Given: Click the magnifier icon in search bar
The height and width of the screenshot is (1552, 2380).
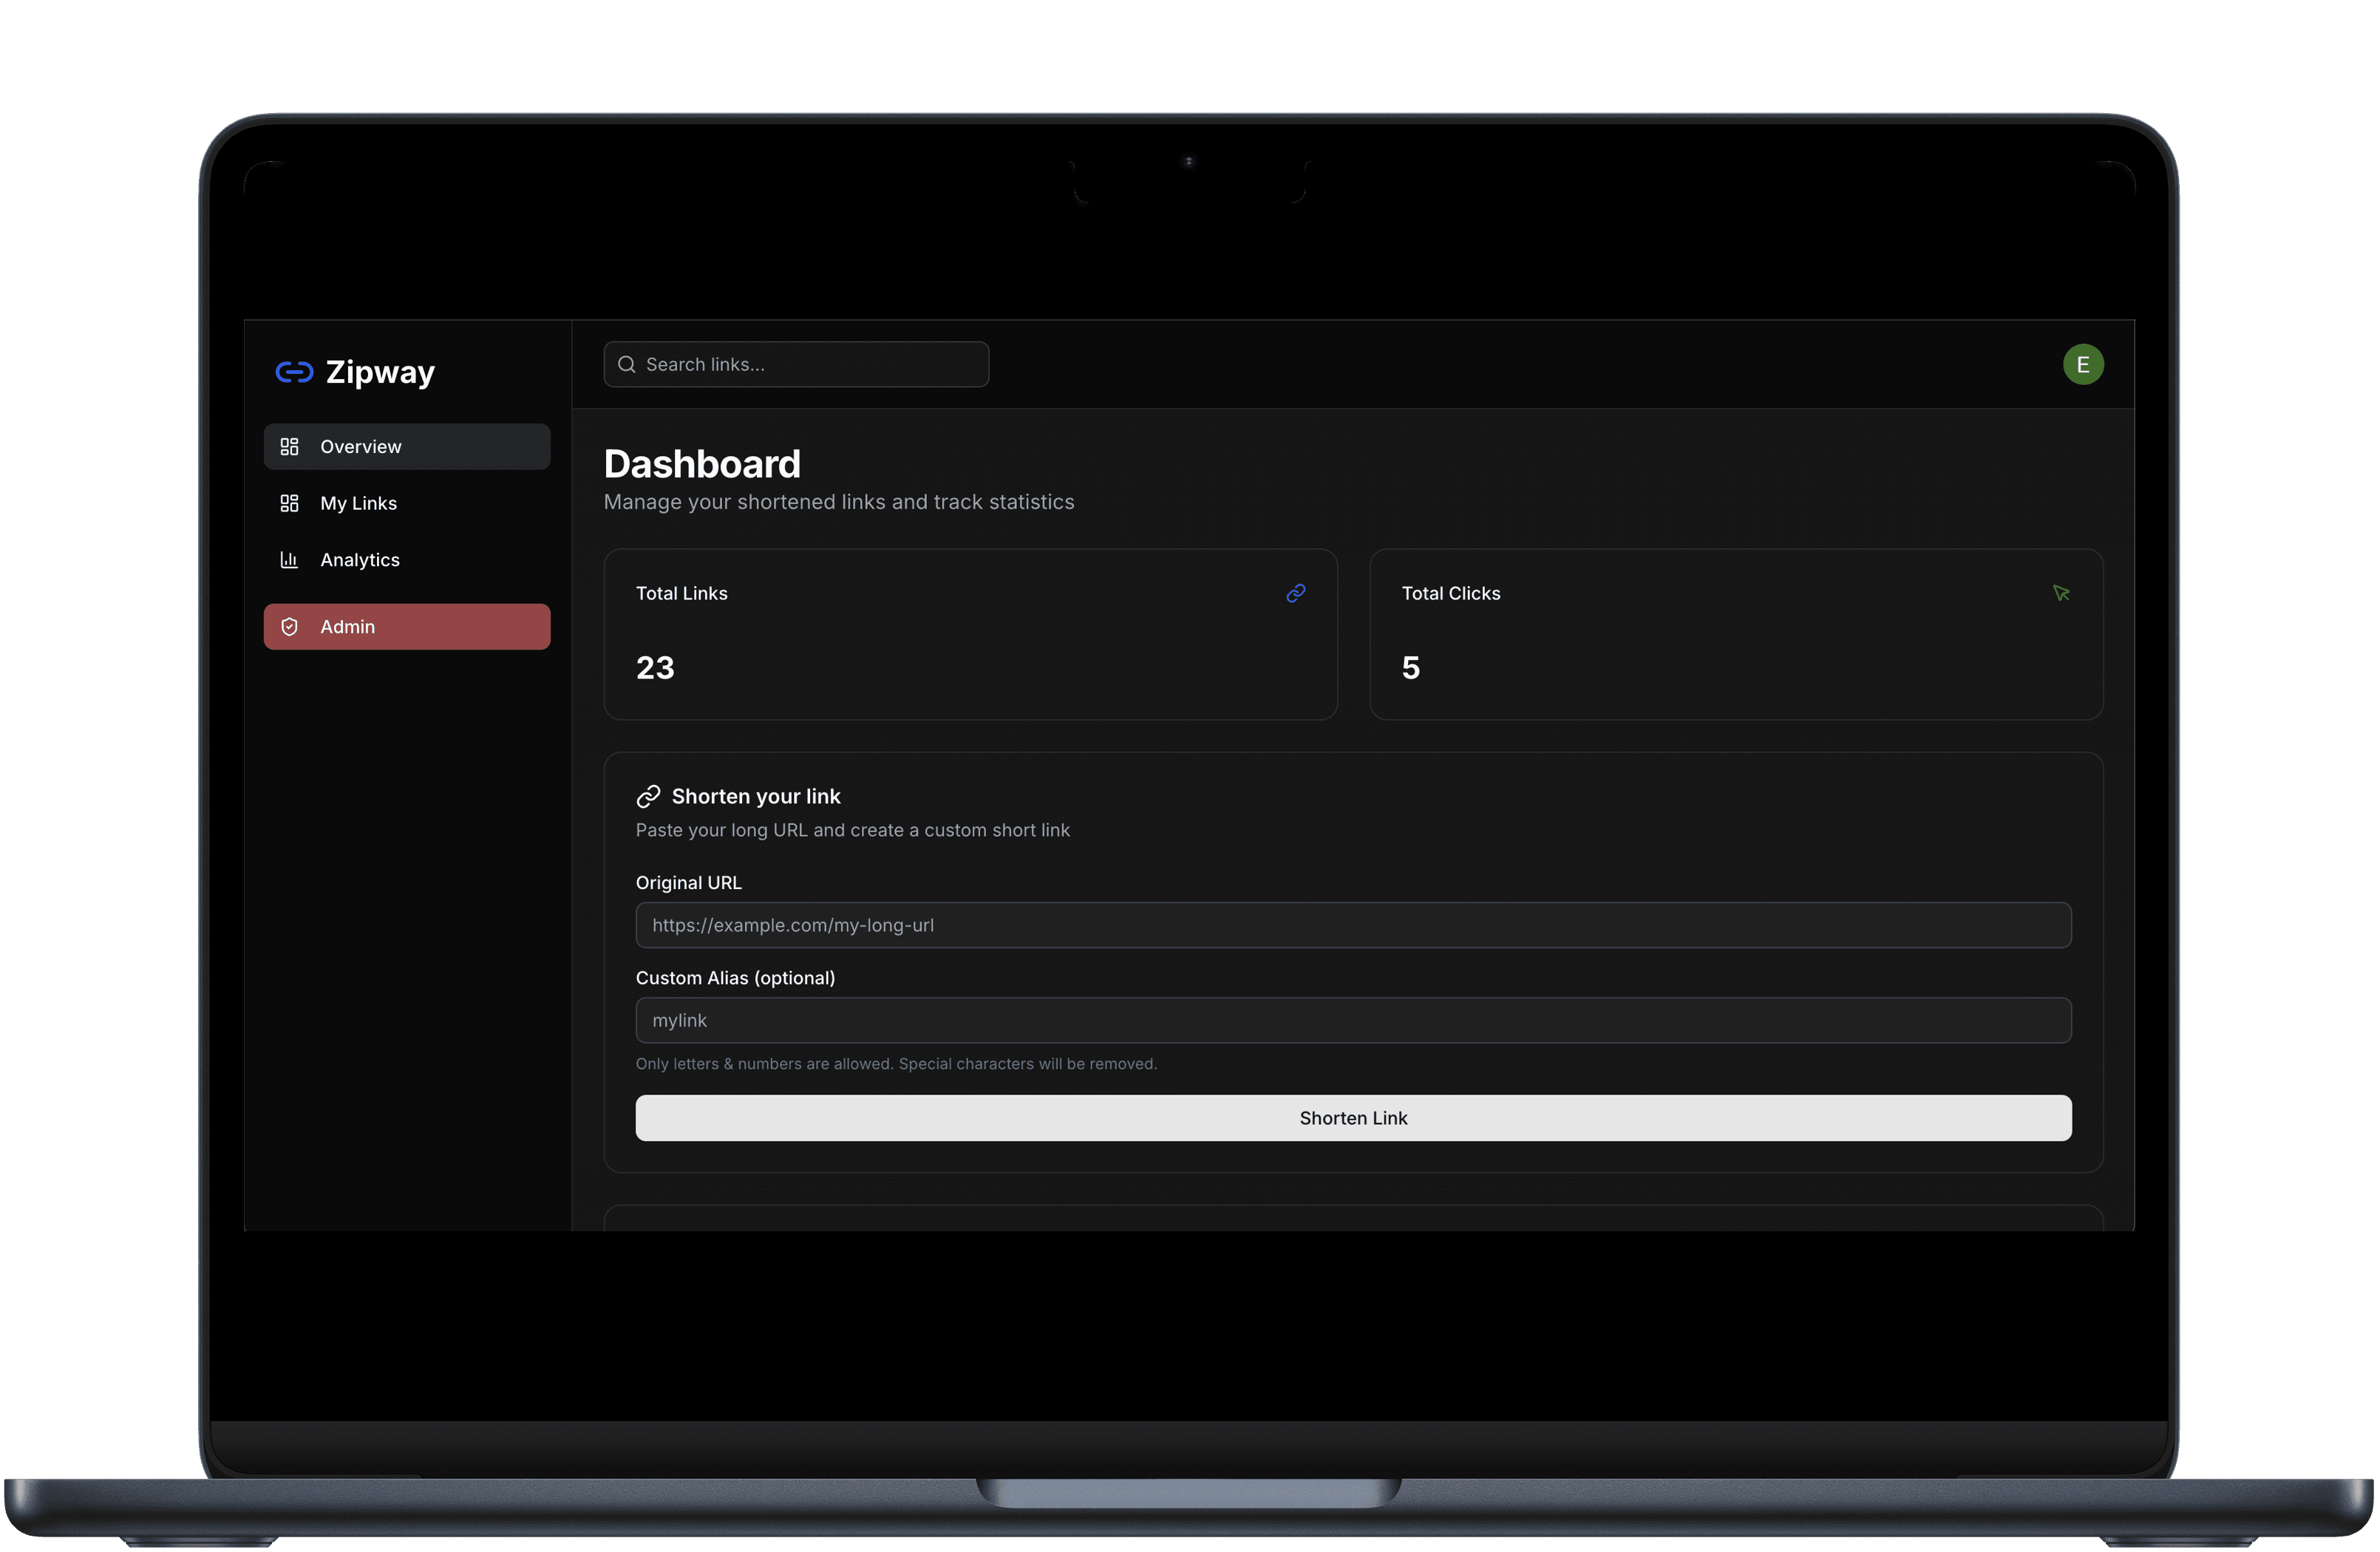Looking at the screenshot, I should 627,365.
